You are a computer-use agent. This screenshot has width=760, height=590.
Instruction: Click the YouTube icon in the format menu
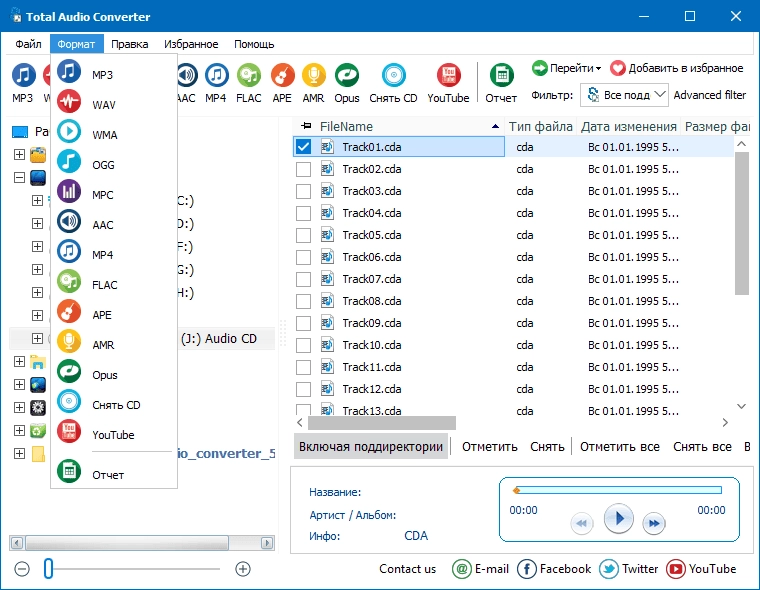point(69,431)
